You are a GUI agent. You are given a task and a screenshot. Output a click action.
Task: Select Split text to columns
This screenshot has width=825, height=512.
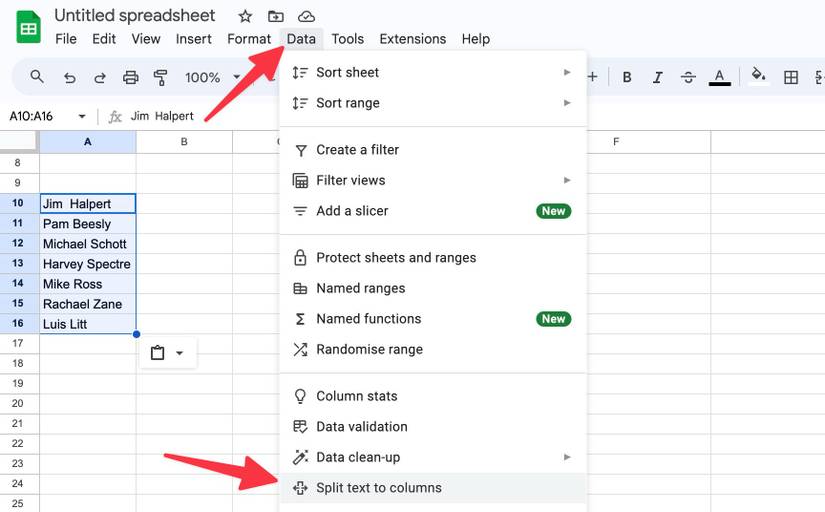pos(378,488)
